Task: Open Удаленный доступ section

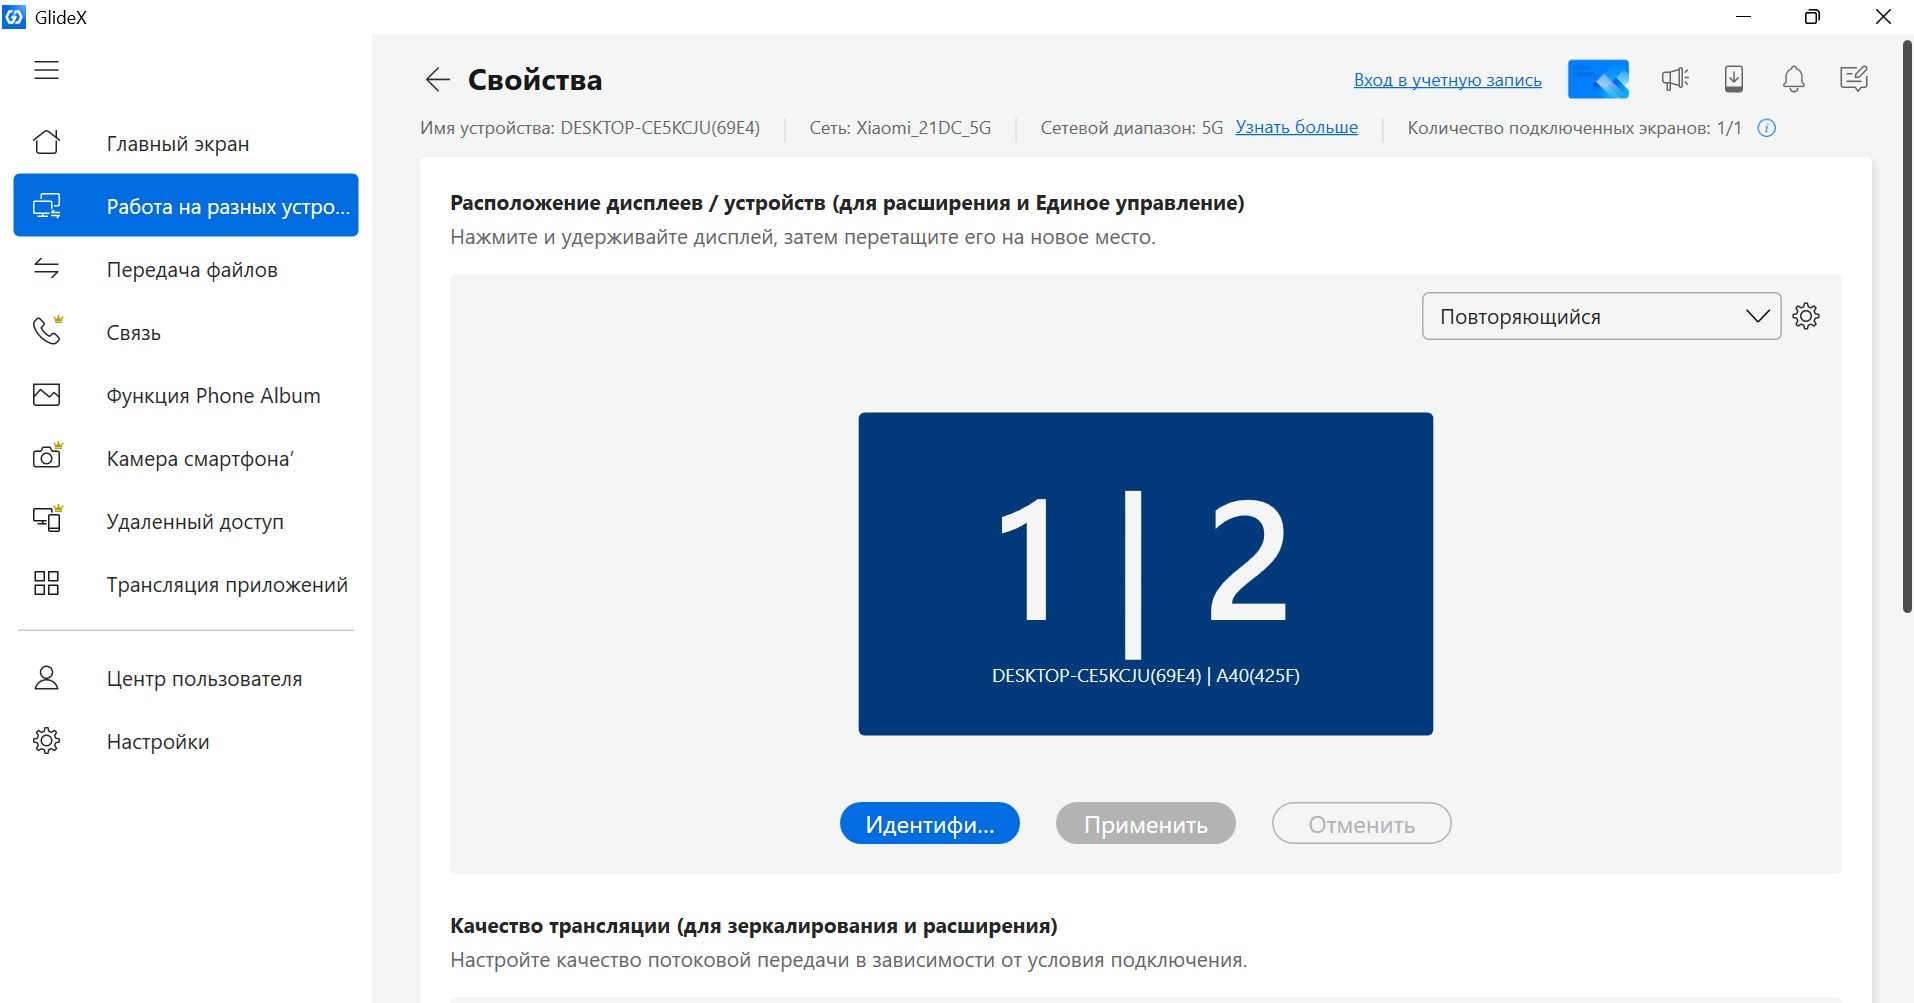Action: (x=186, y=521)
